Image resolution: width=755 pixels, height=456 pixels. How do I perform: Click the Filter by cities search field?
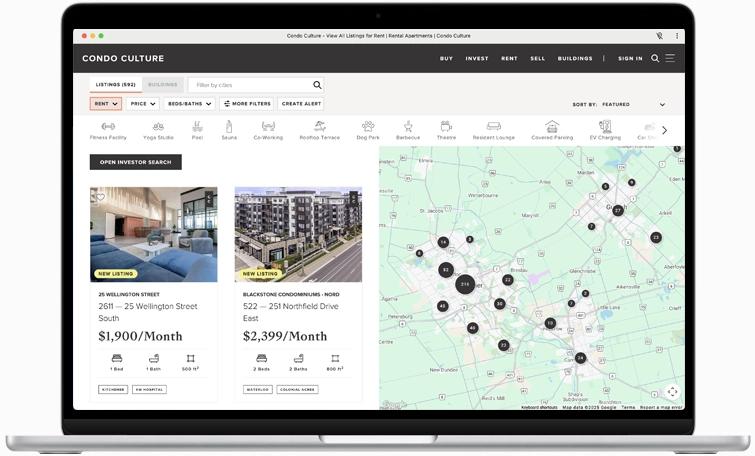pos(250,85)
